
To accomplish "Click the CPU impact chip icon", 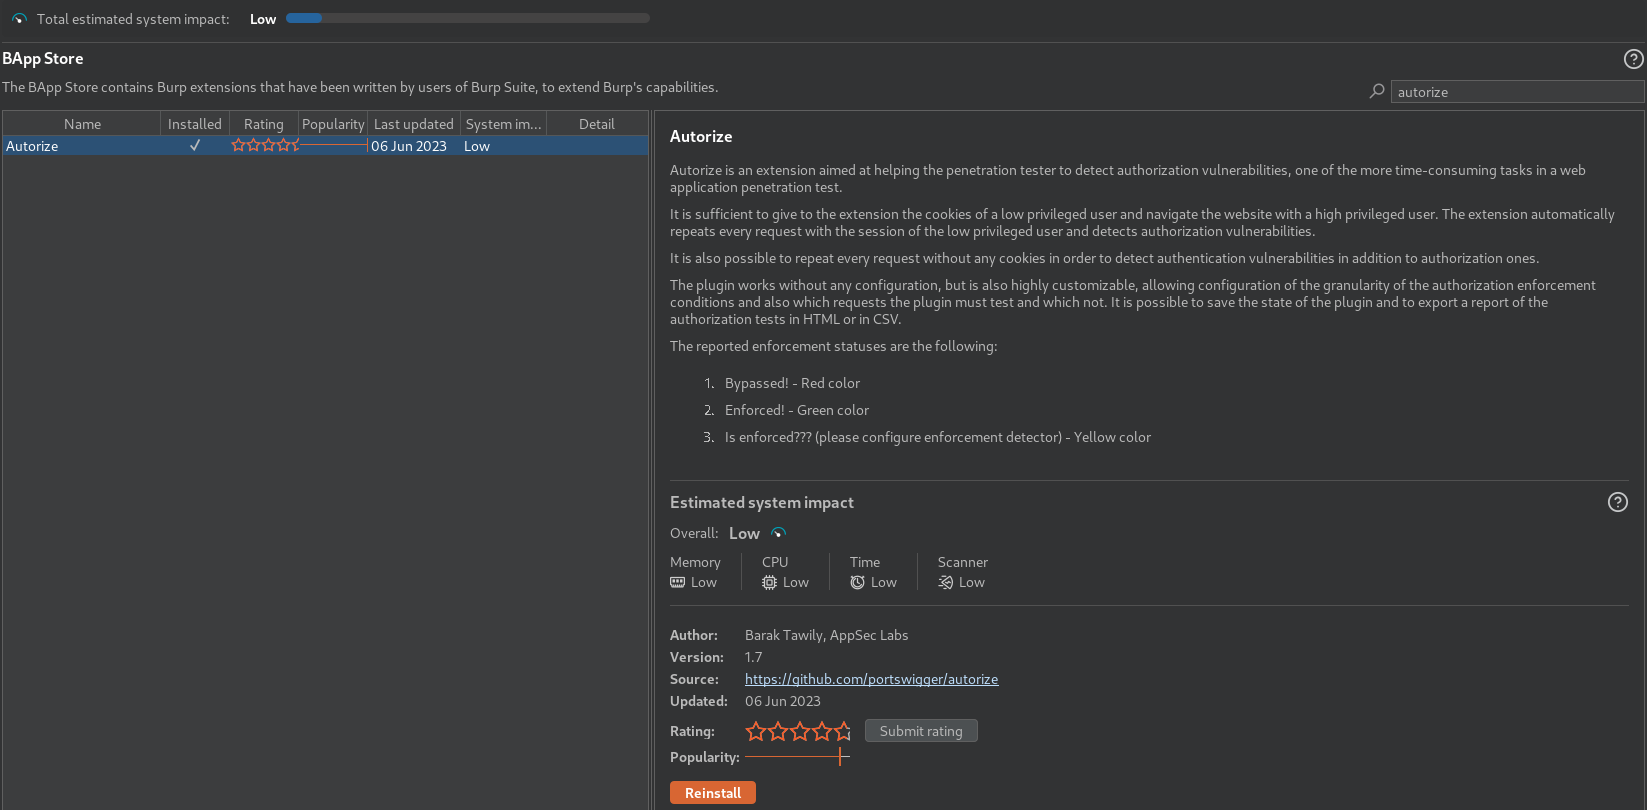I will point(769,582).
